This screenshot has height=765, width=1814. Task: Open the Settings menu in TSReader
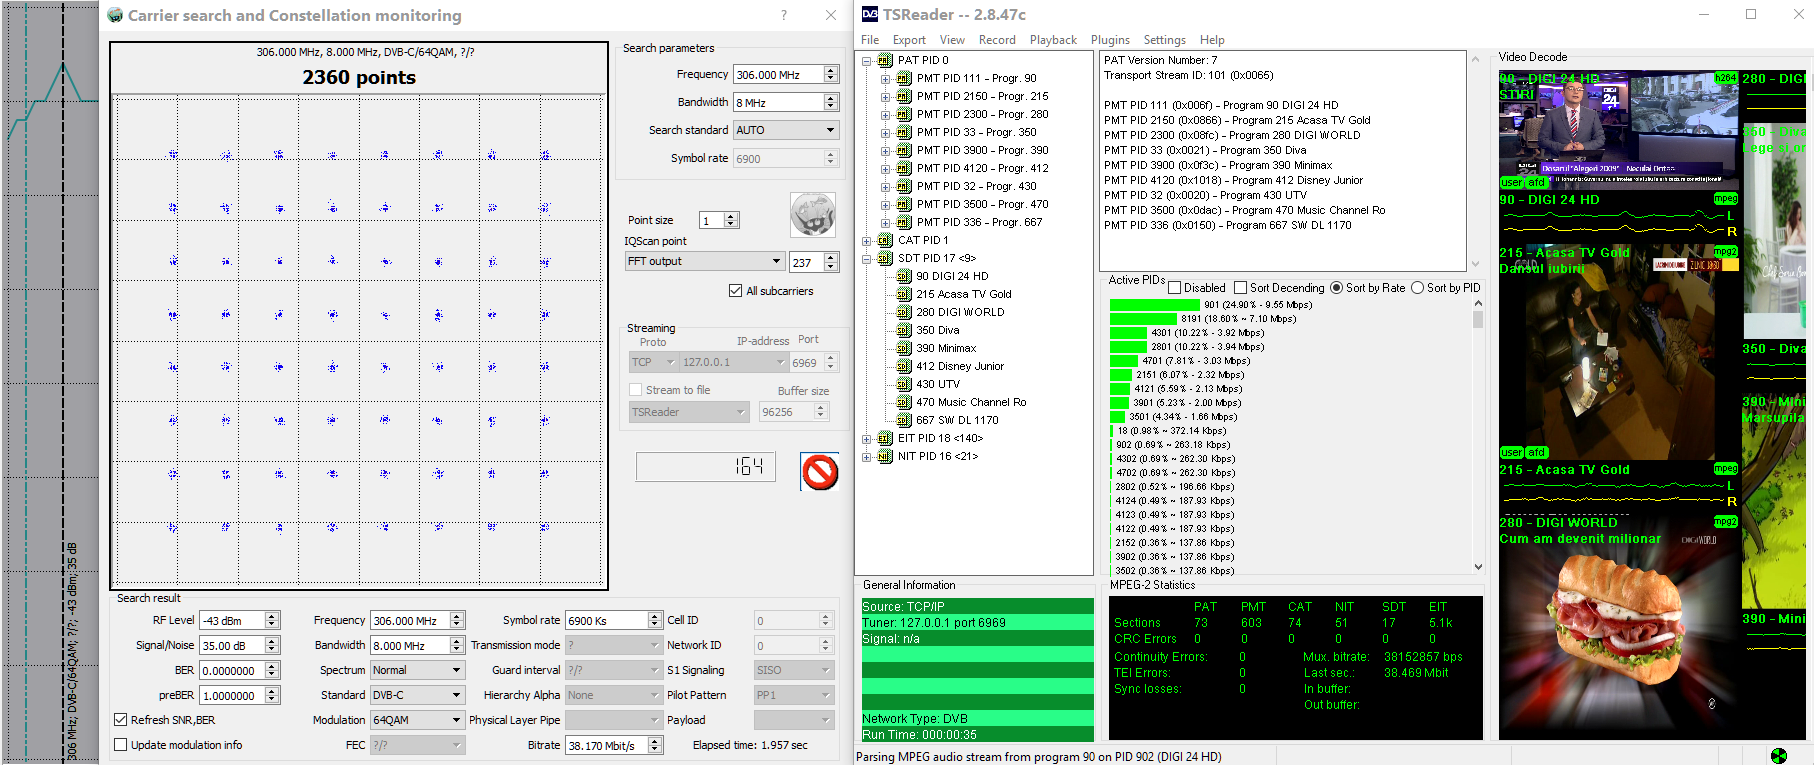[x=1164, y=40]
